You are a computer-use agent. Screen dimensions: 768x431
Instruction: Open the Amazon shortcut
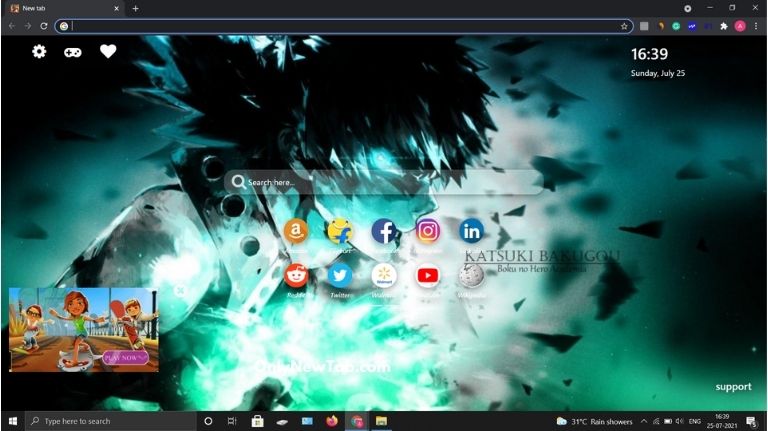(296, 231)
